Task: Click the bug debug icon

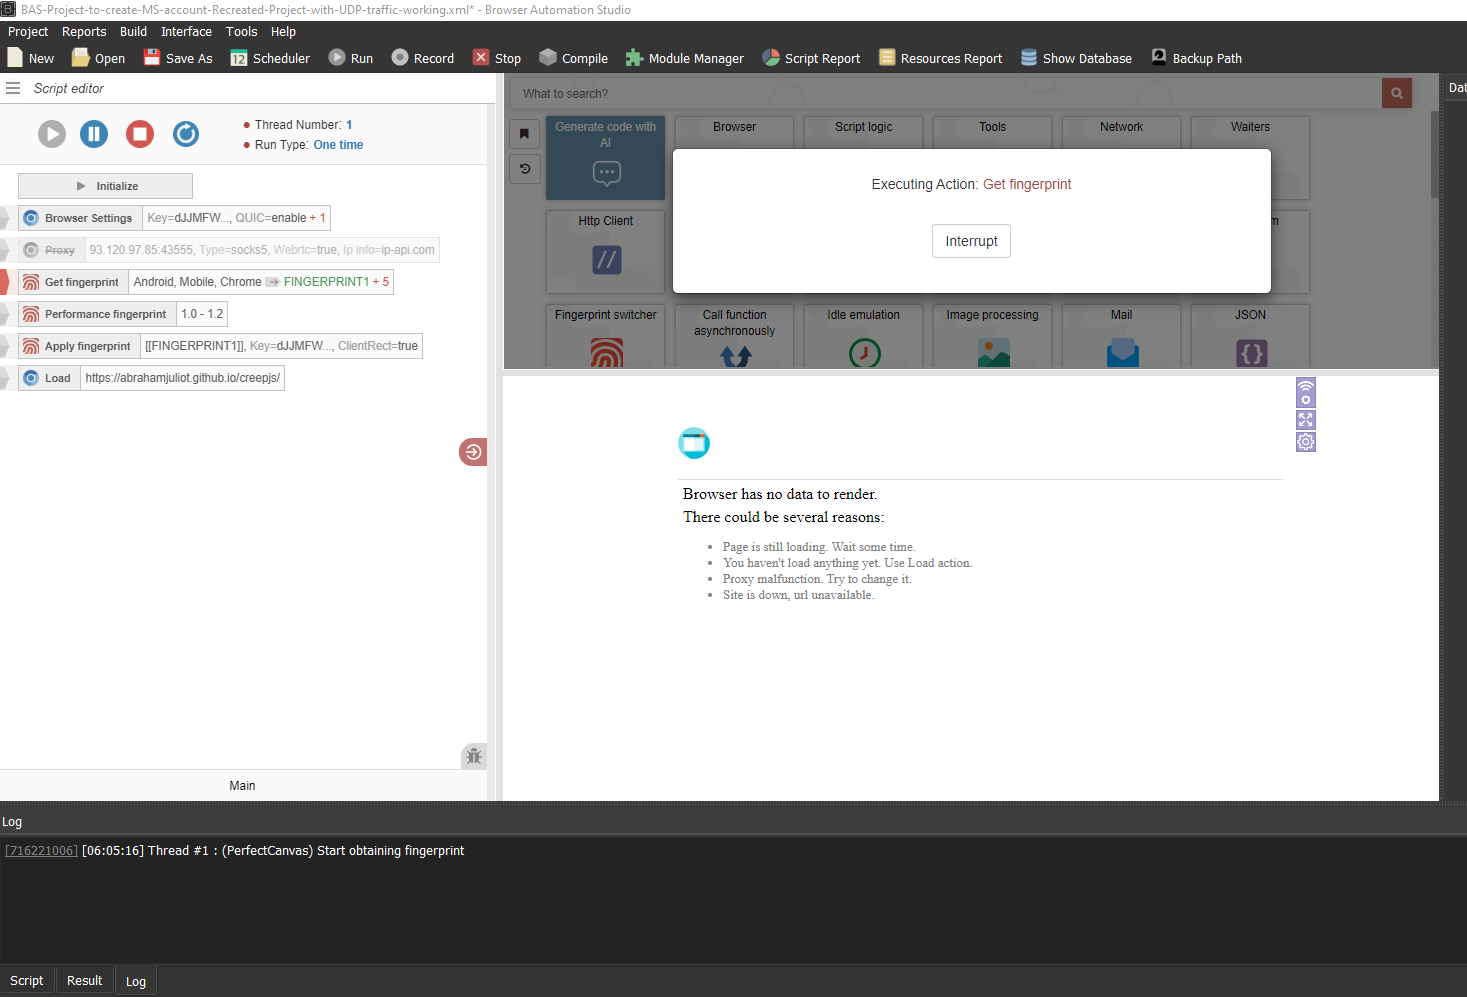Action: [x=474, y=756]
